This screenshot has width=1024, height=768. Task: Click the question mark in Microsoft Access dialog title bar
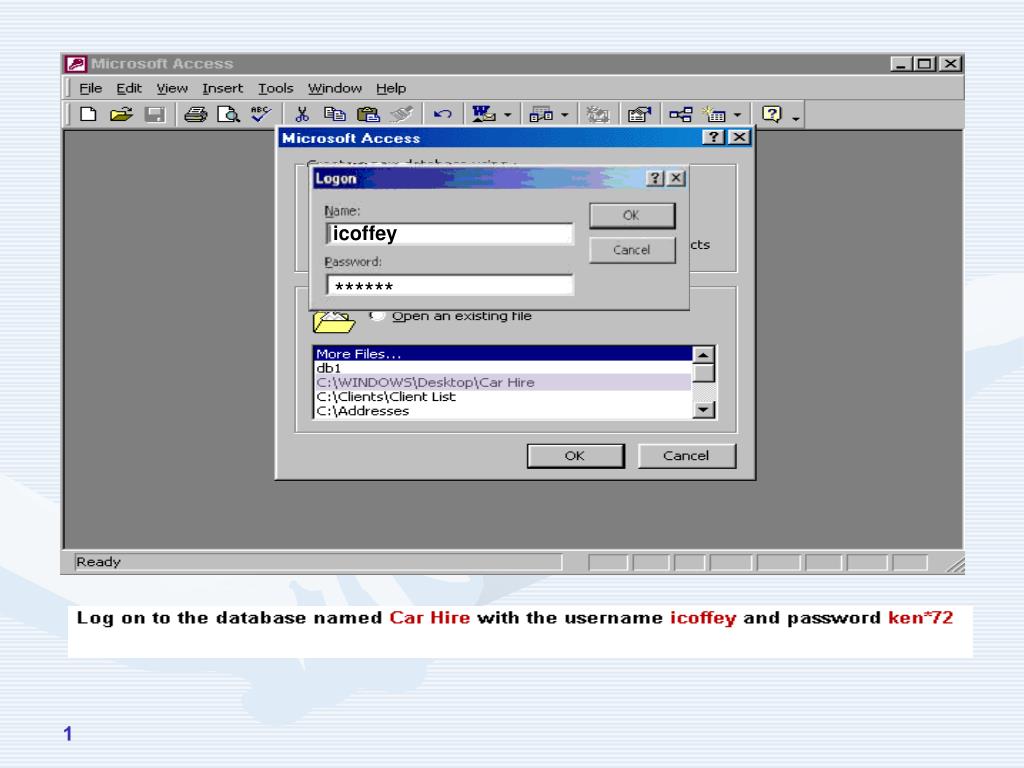coord(714,137)
